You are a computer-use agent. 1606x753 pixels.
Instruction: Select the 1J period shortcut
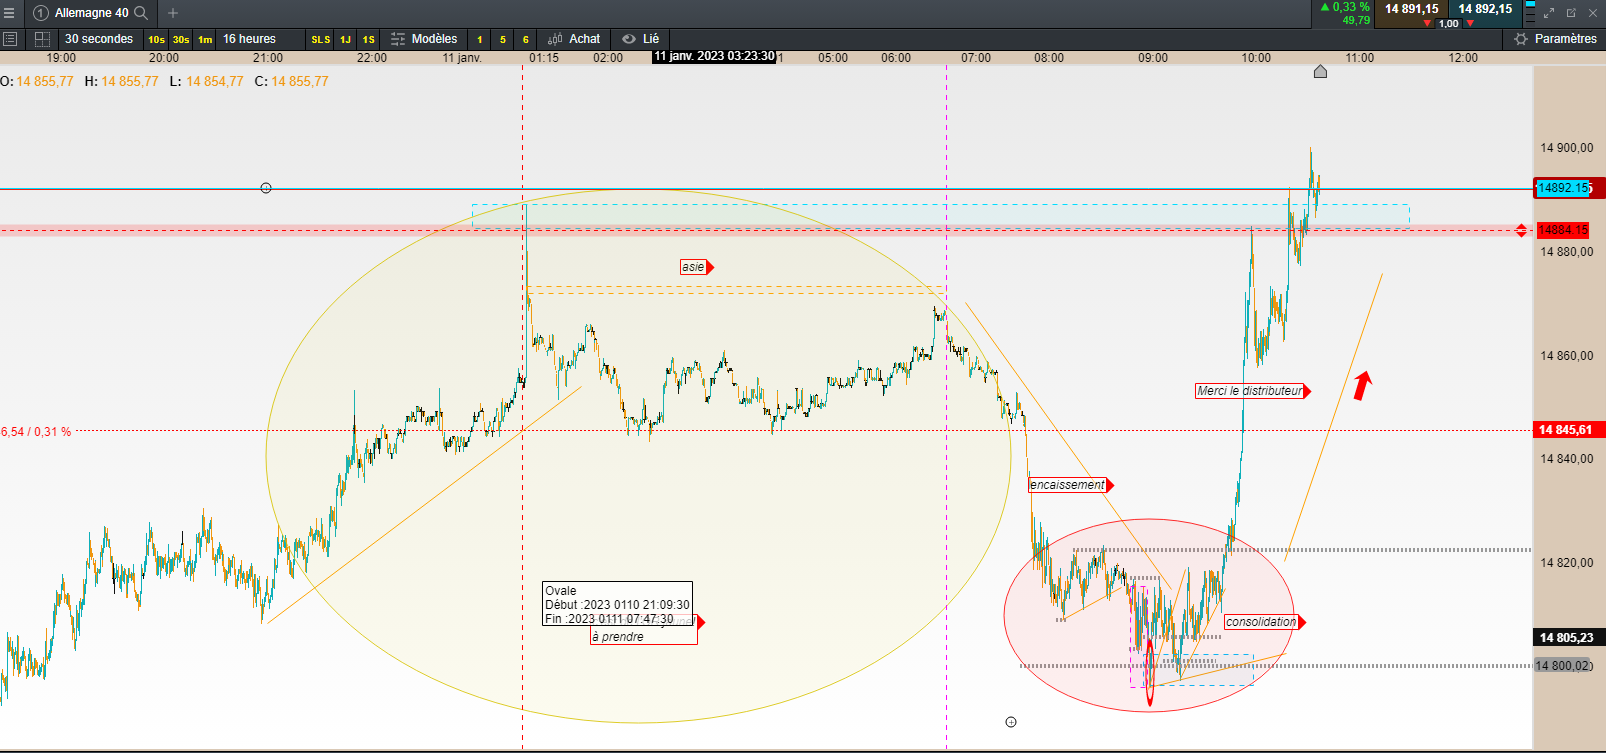click(x=345, y=40)
